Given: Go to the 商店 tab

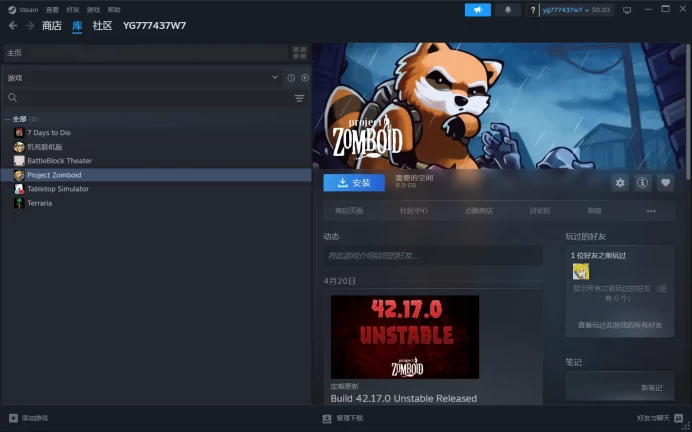Looking at the screenshot, I should (52, 26).
